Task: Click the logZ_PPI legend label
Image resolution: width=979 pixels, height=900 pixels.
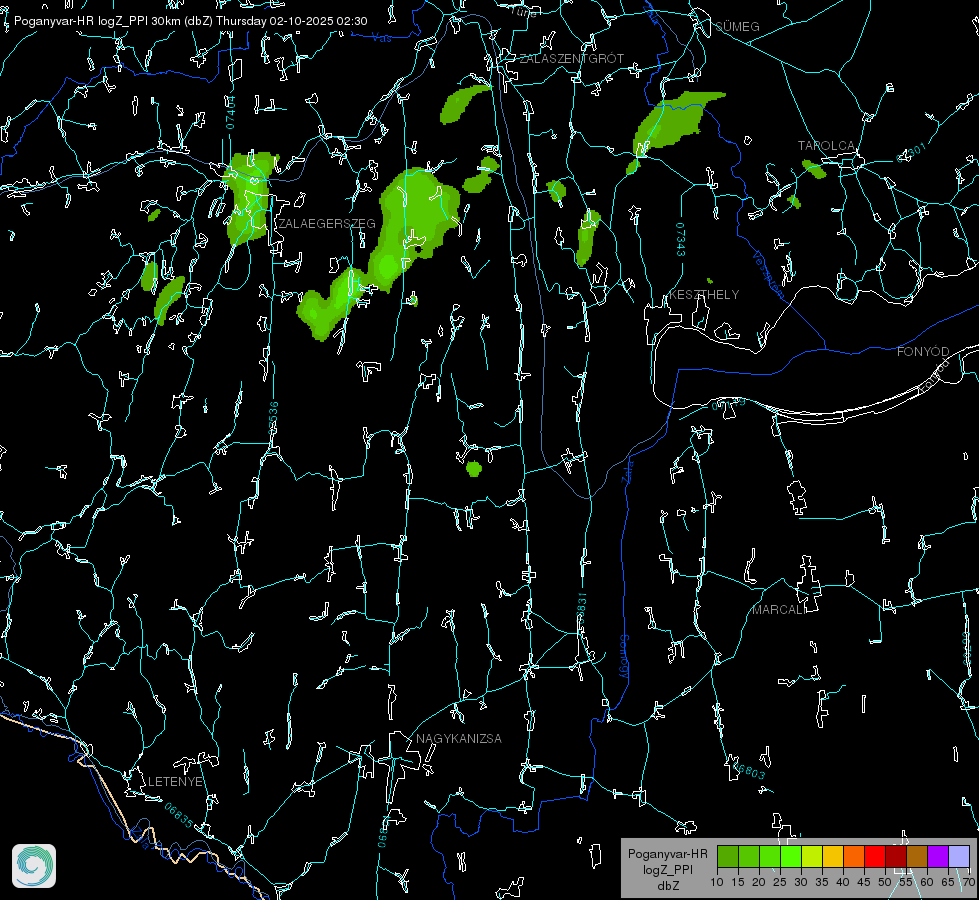Action: point(668,869)
